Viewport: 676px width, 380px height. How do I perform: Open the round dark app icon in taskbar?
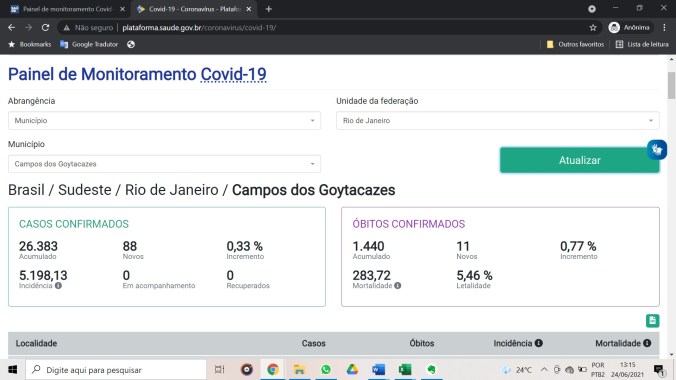[x=247, y=370]
